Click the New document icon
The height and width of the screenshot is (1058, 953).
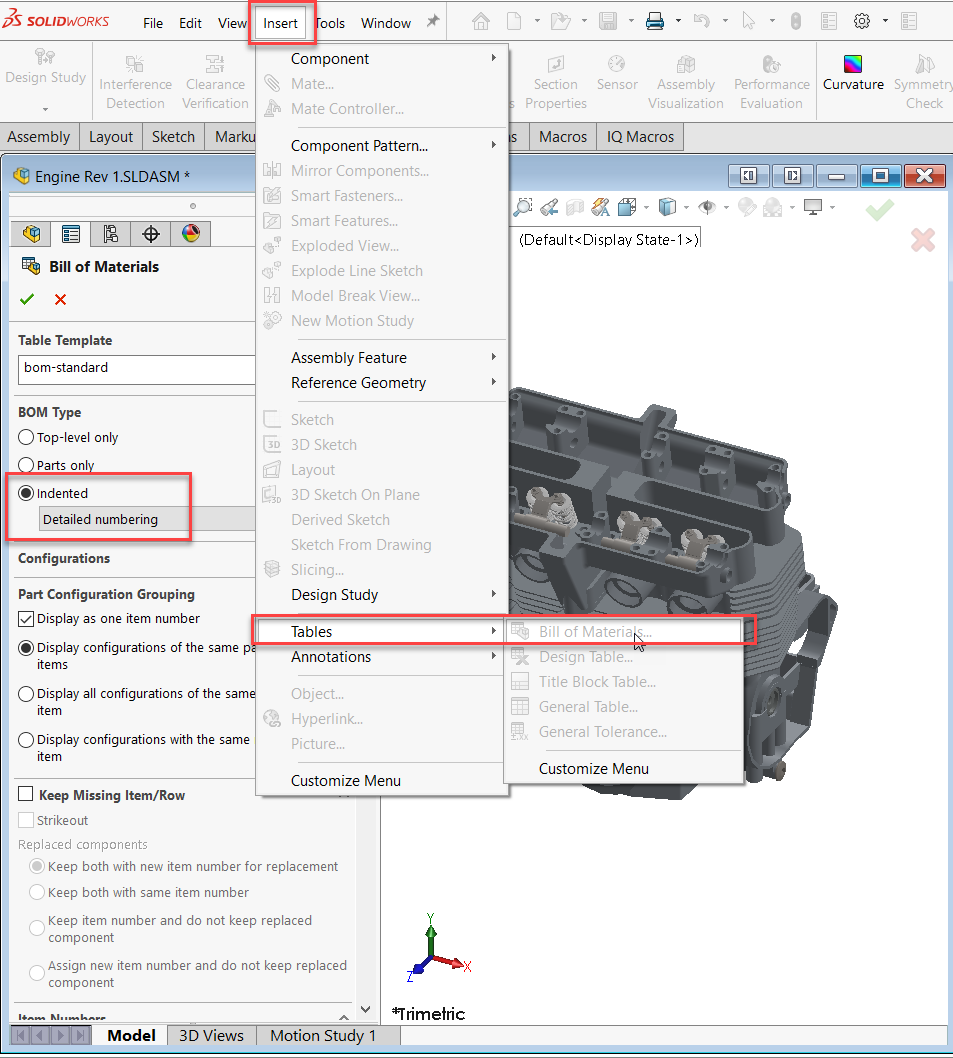514,22
